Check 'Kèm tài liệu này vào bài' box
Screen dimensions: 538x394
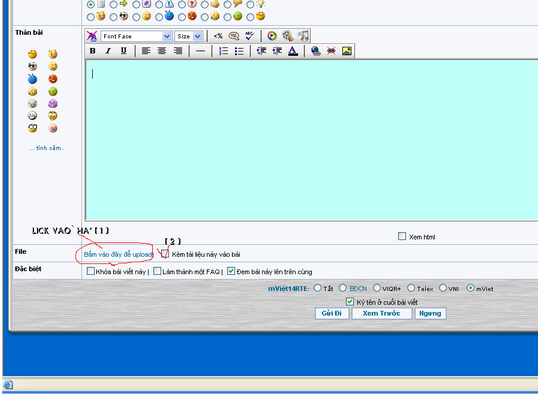tap(165, 254)
